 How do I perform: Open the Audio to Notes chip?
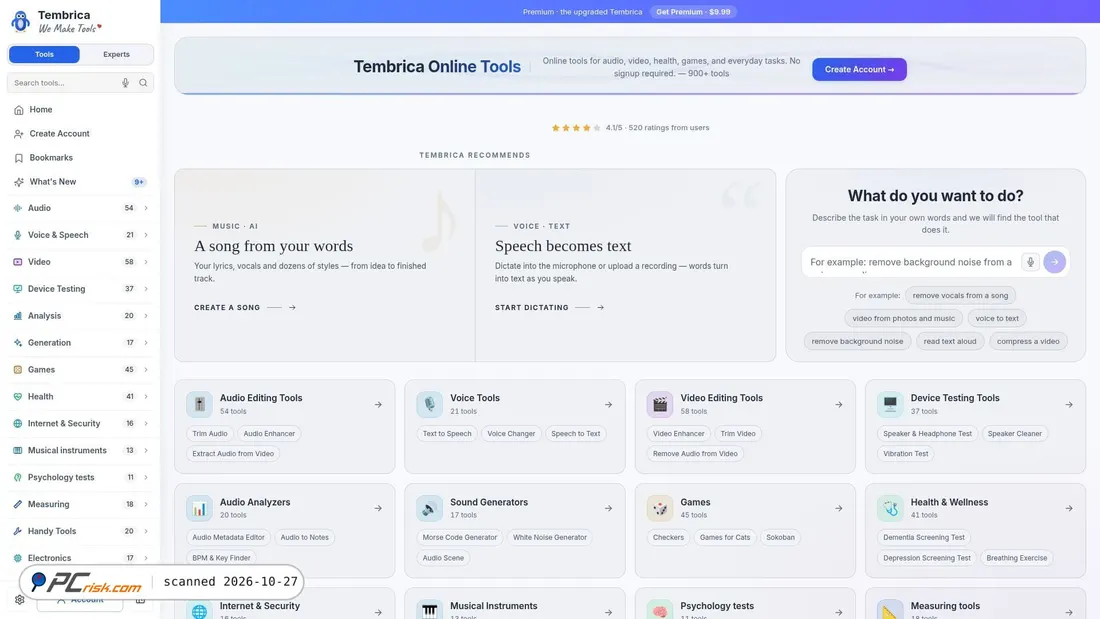[304, 538]
